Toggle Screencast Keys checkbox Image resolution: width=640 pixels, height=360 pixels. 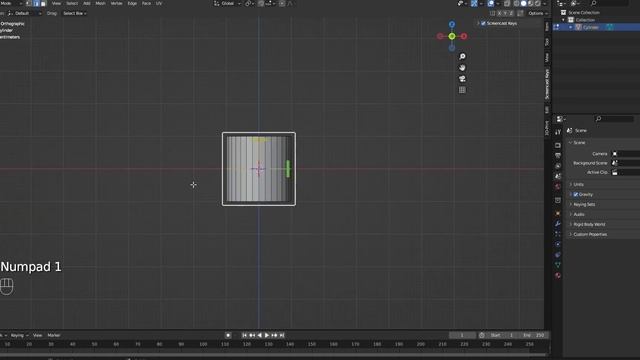click(483, 23)
